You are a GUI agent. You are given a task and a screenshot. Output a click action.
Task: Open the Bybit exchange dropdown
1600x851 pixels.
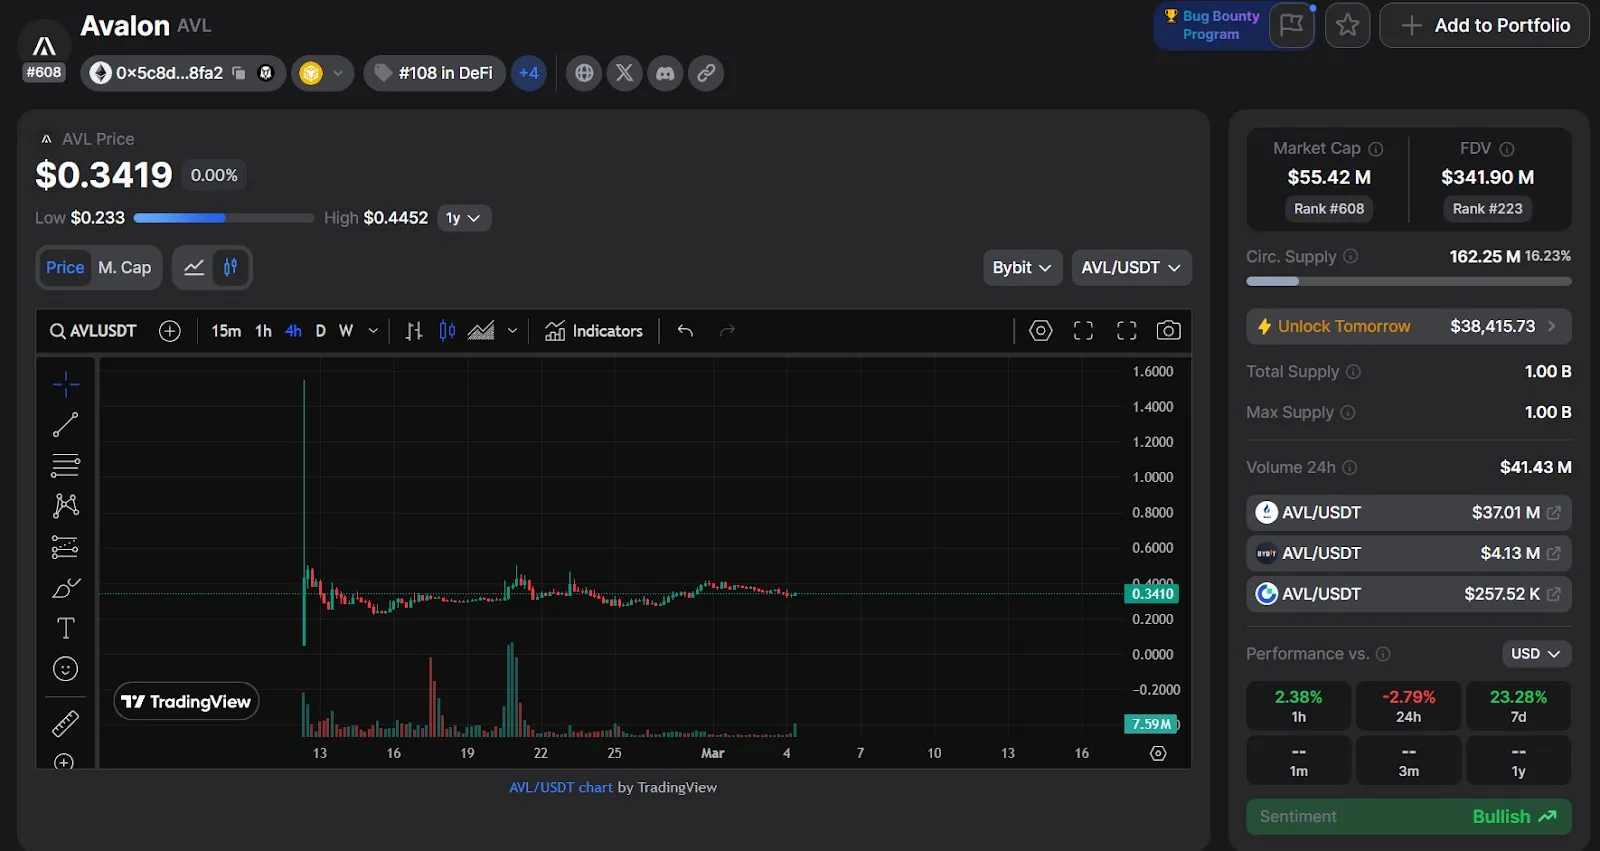tap(1021, 267)
